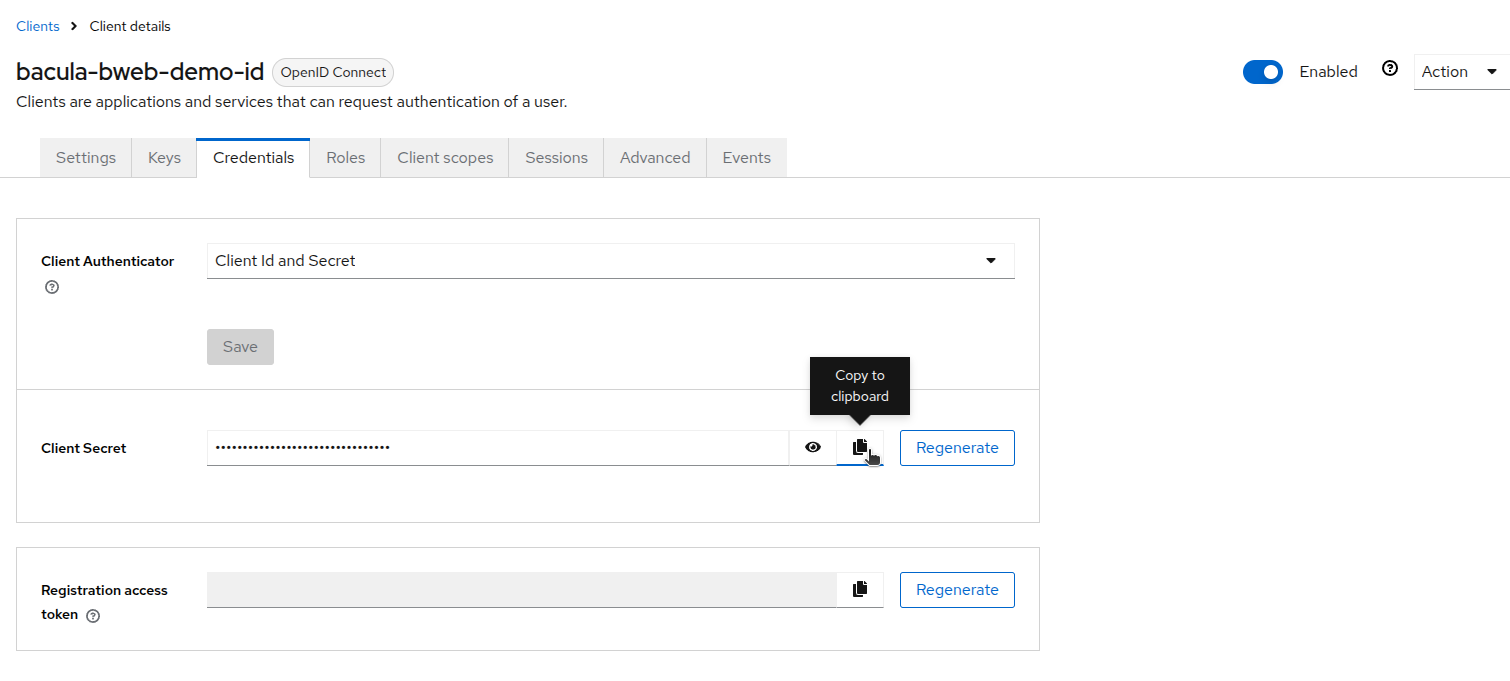Image resolution: width=1510 pixels, height=681 pixels.
Task: Expand the Client Authenticator dropdown
Action: coord(610,261)
